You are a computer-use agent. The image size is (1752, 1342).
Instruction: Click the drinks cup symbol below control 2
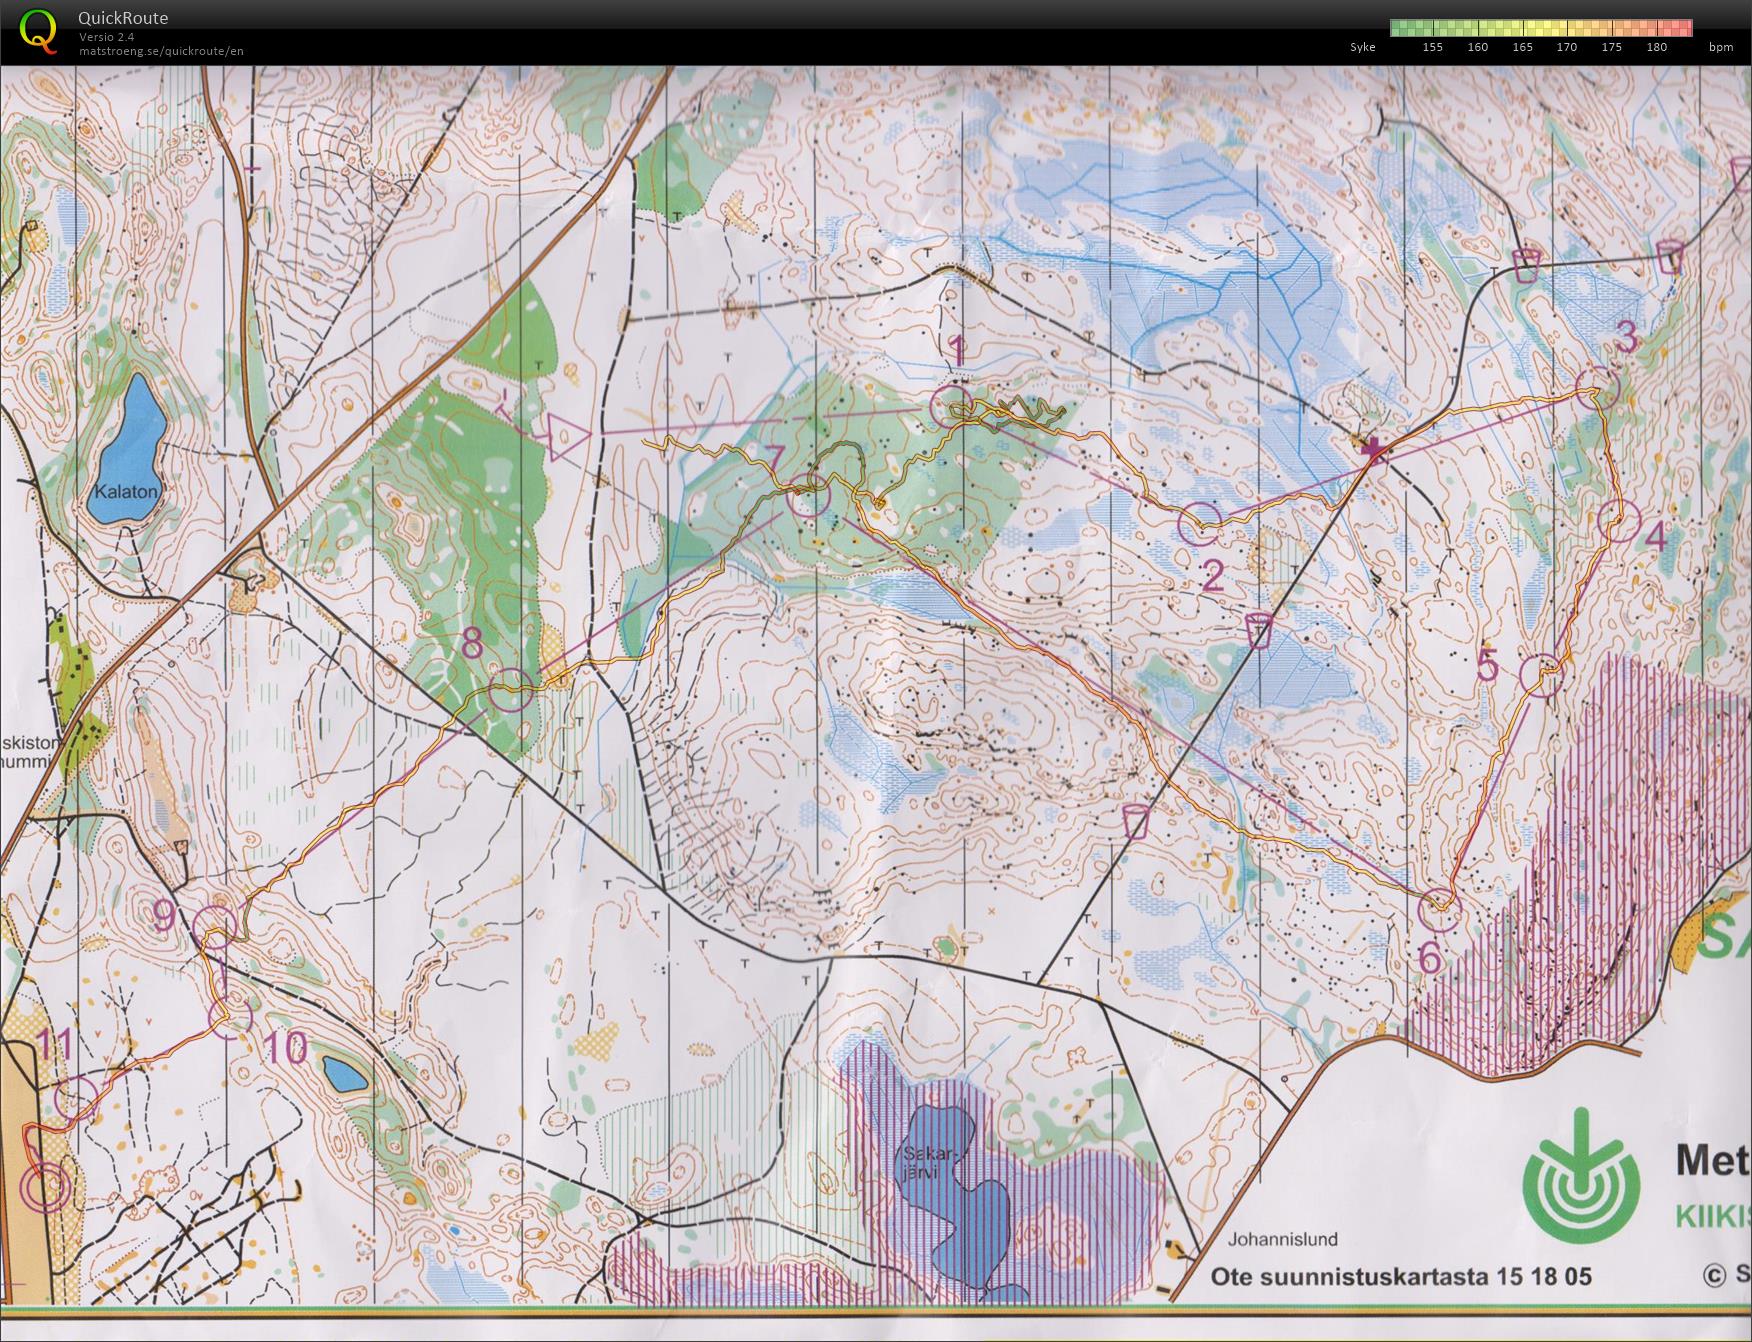coord(1259,631)
